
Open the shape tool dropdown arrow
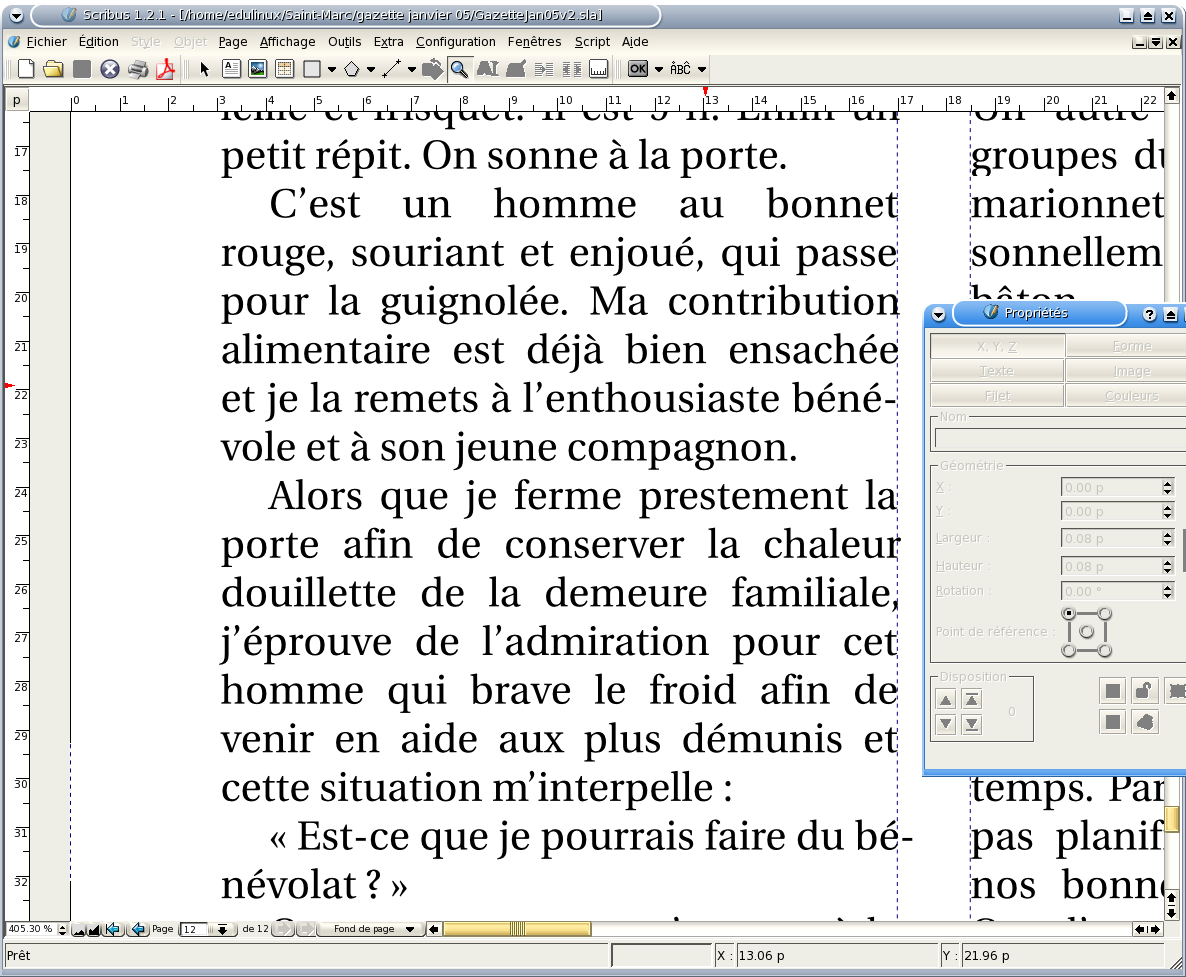pos(331,70)
